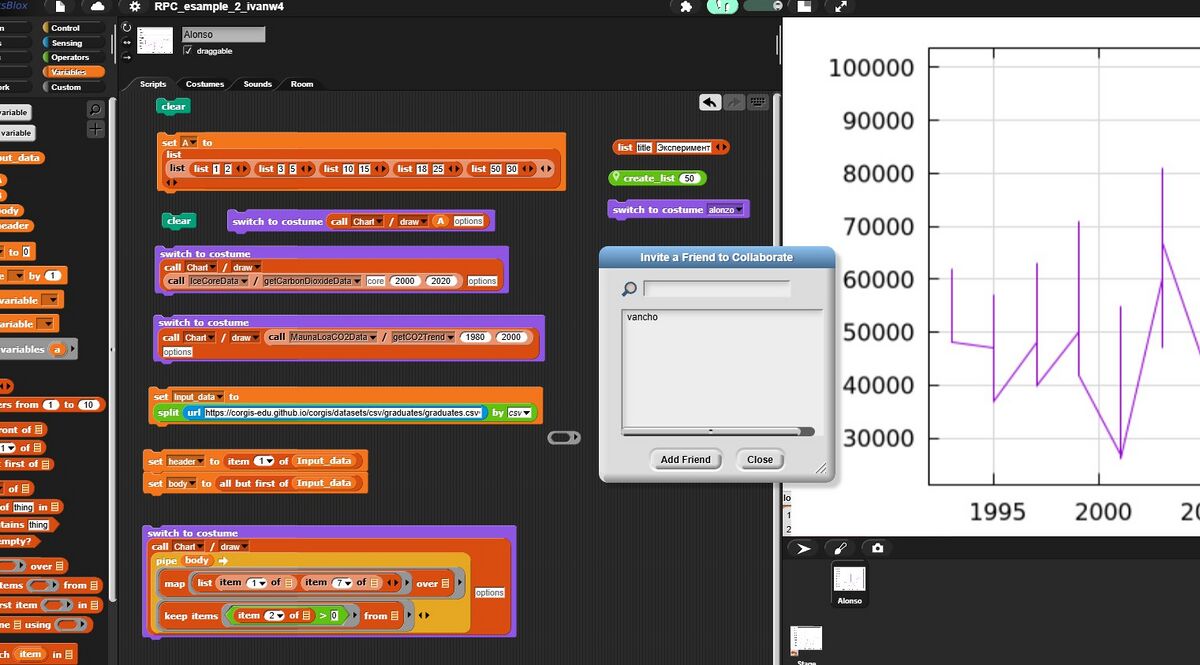Click the paintbrush new sprite icon

840,548
